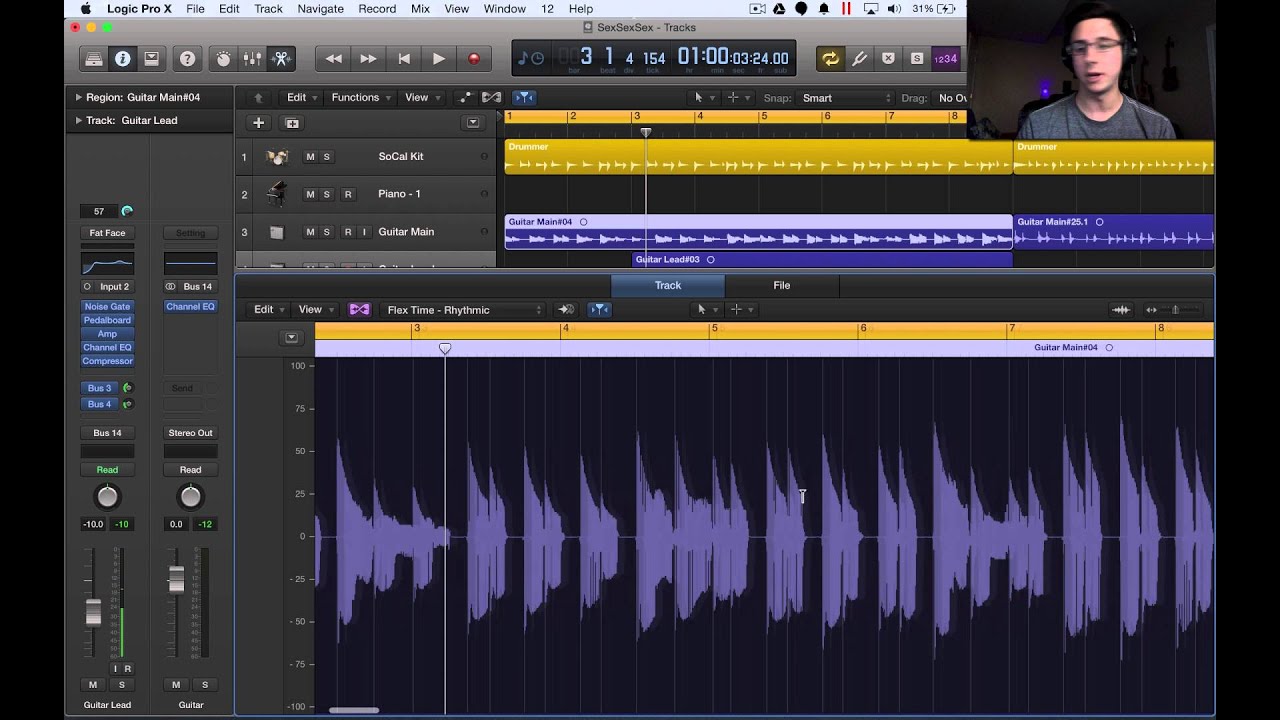This screenshot has height=720, width=1280.
Task: Click the Fast Forward transport button
Action: tap(368, 59)
